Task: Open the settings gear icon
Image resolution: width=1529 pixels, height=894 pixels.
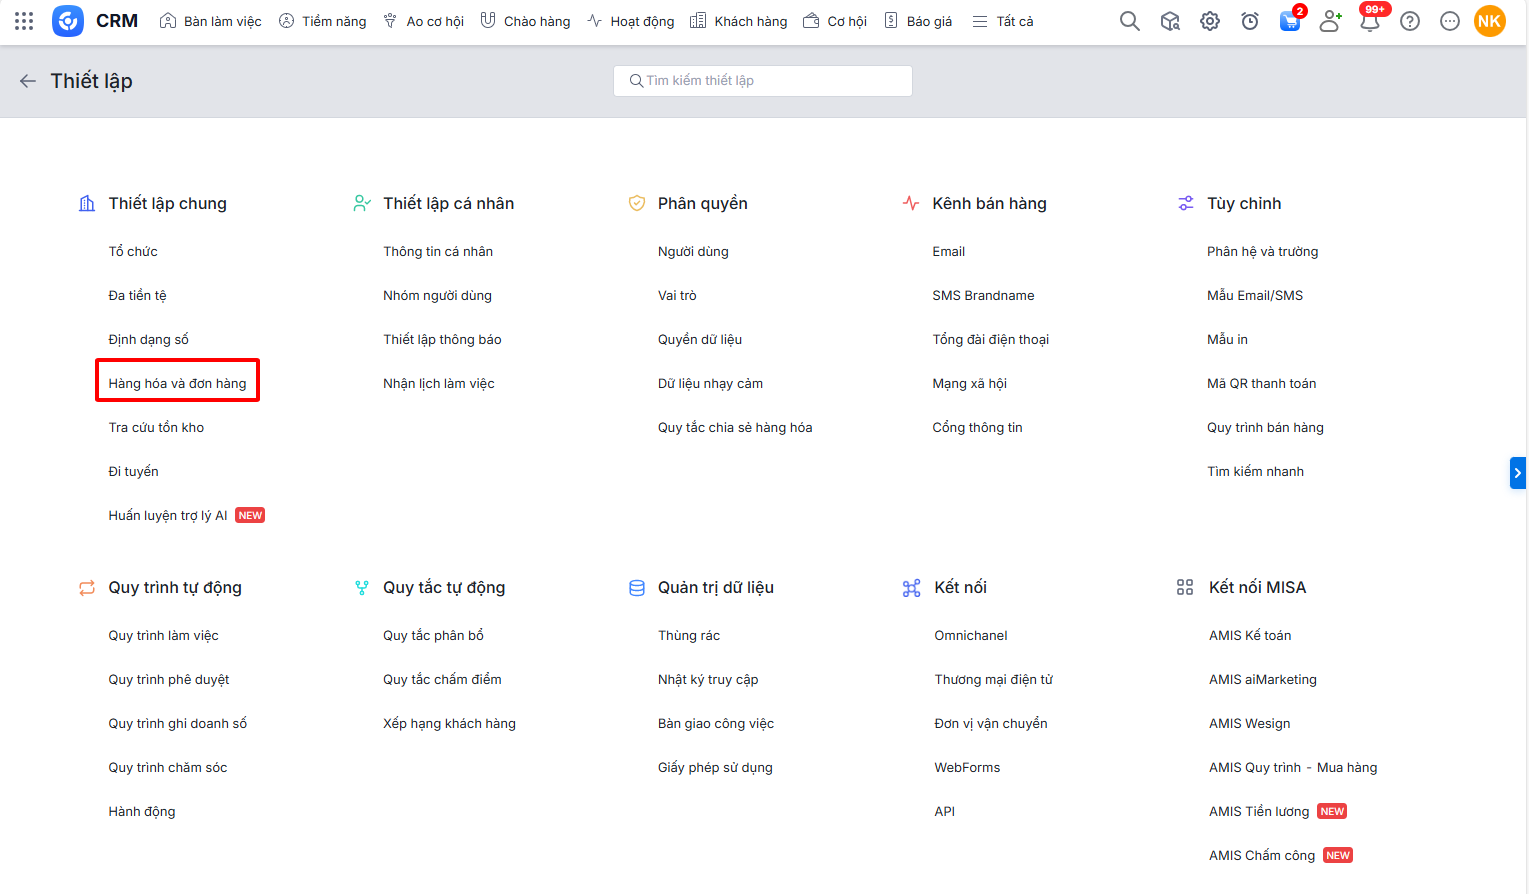Action: coord(1210,21)
